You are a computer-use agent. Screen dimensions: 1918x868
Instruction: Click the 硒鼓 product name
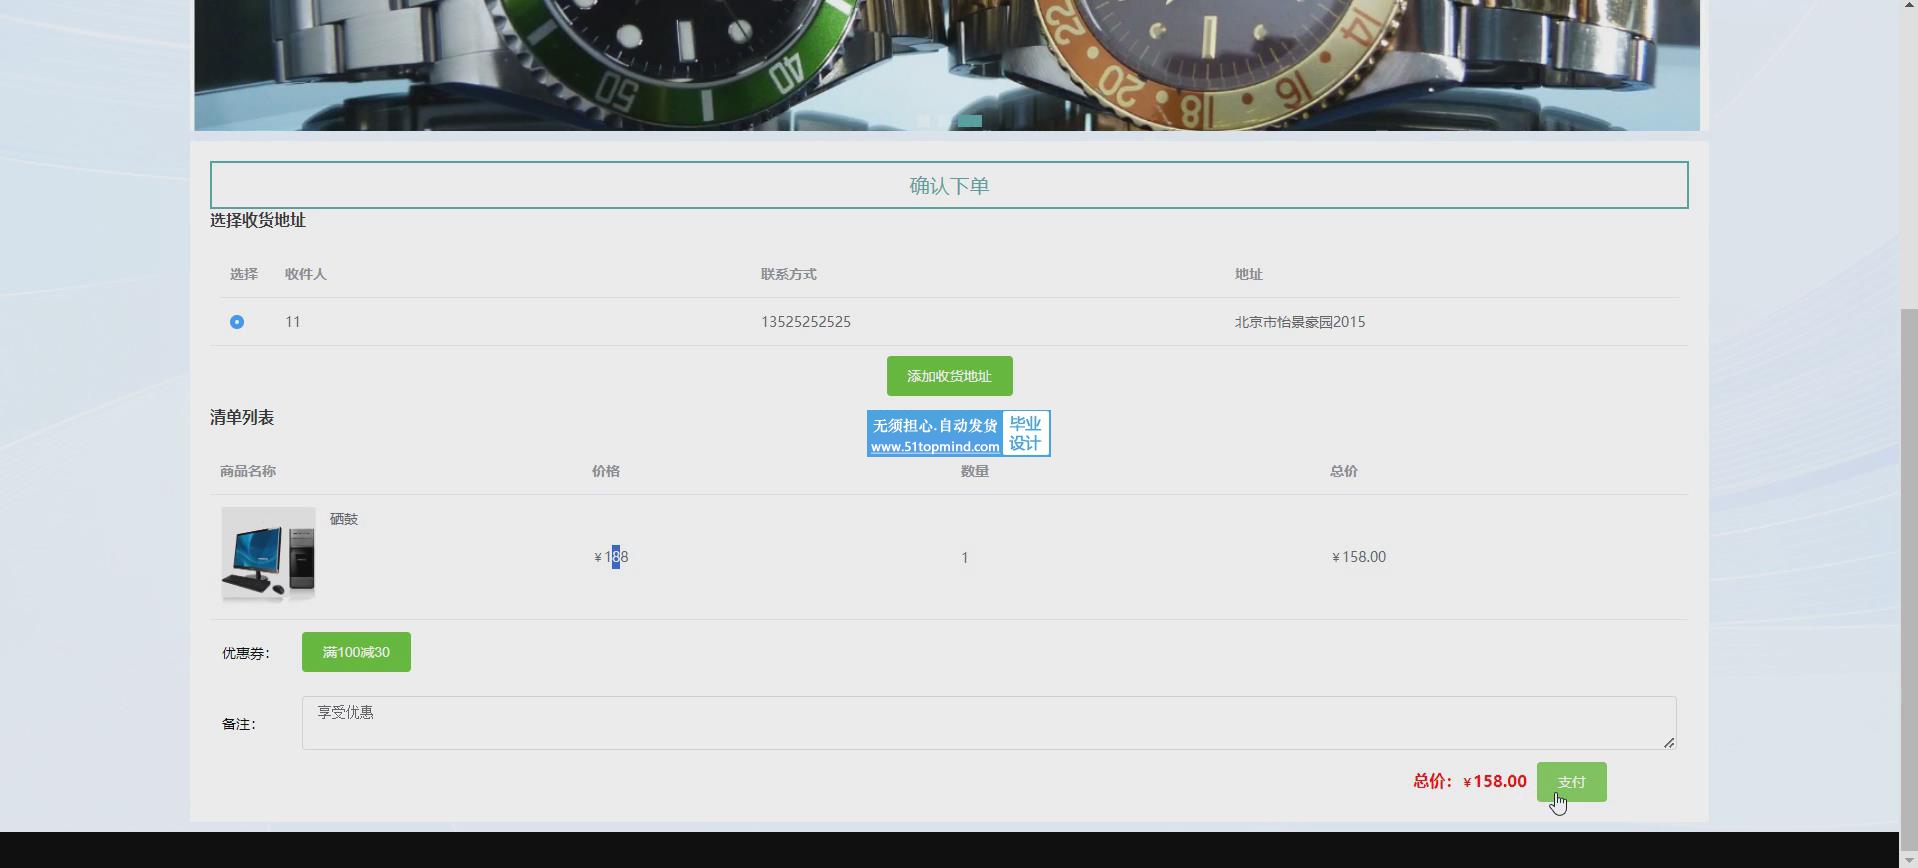(344, 519)
